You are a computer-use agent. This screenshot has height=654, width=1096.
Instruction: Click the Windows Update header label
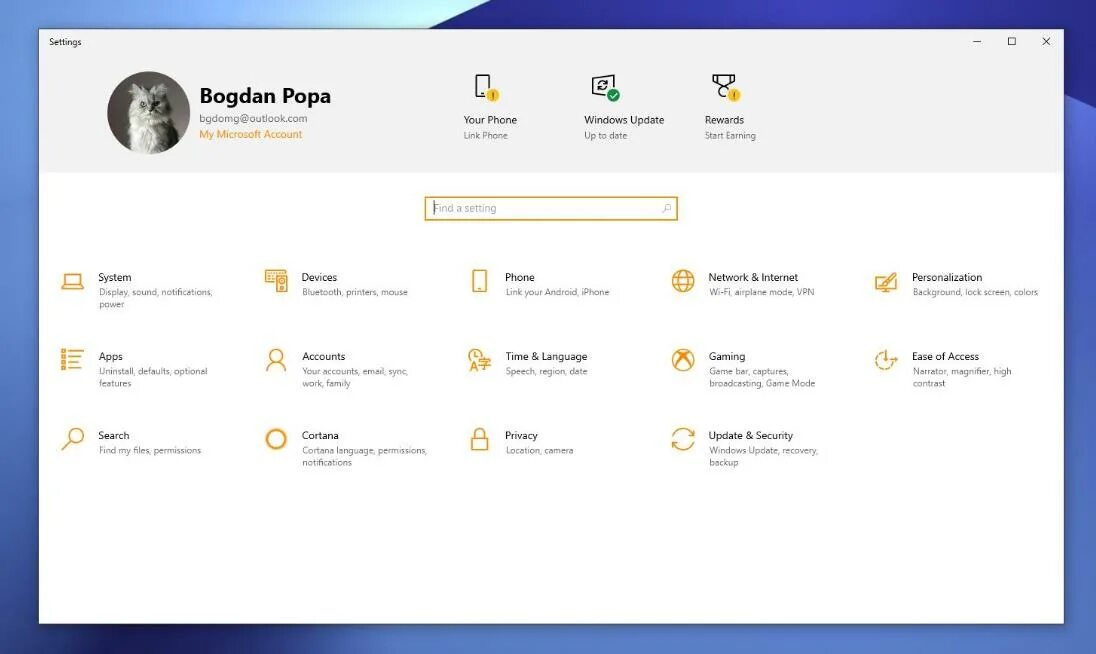click(x=624, y=120)
